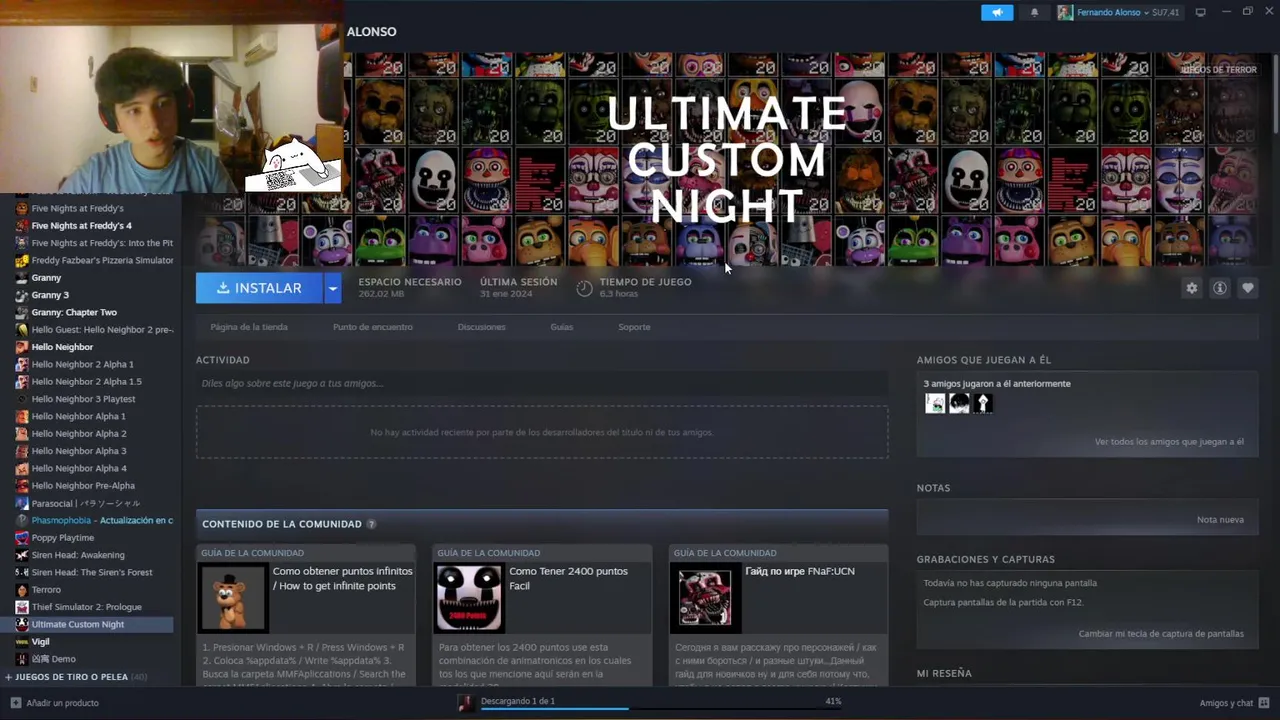The height and width of the screenshot is (720, 1280).
Task: Open the Guías tab
Action: [562, 327]
